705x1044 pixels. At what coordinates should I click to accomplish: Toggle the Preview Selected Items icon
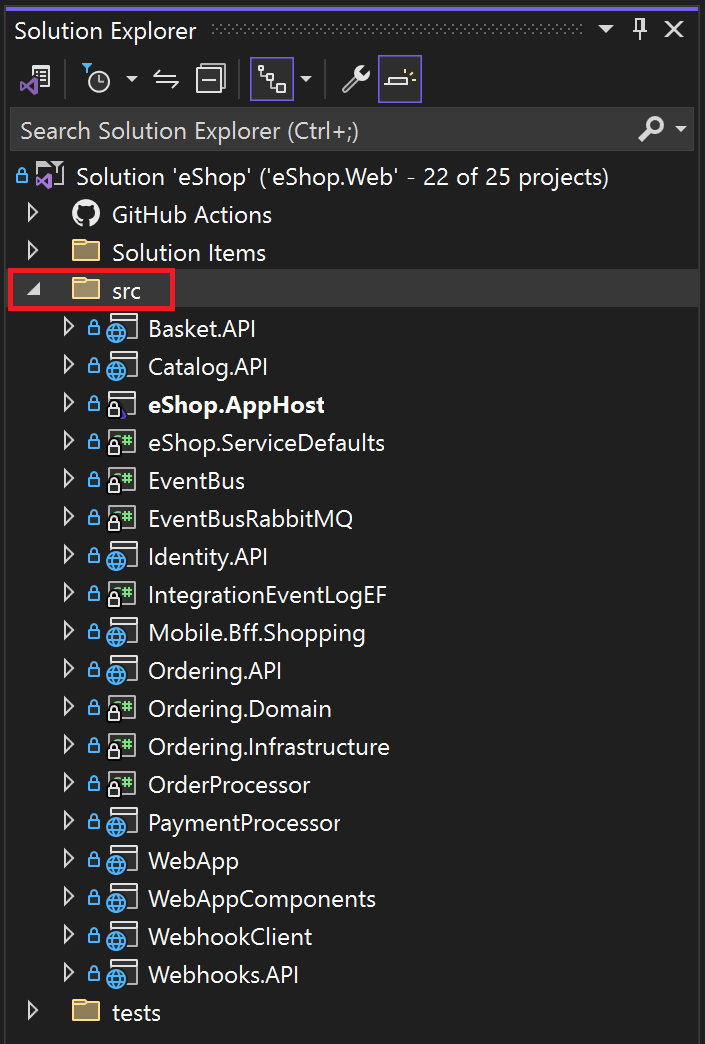pos(399,78)
